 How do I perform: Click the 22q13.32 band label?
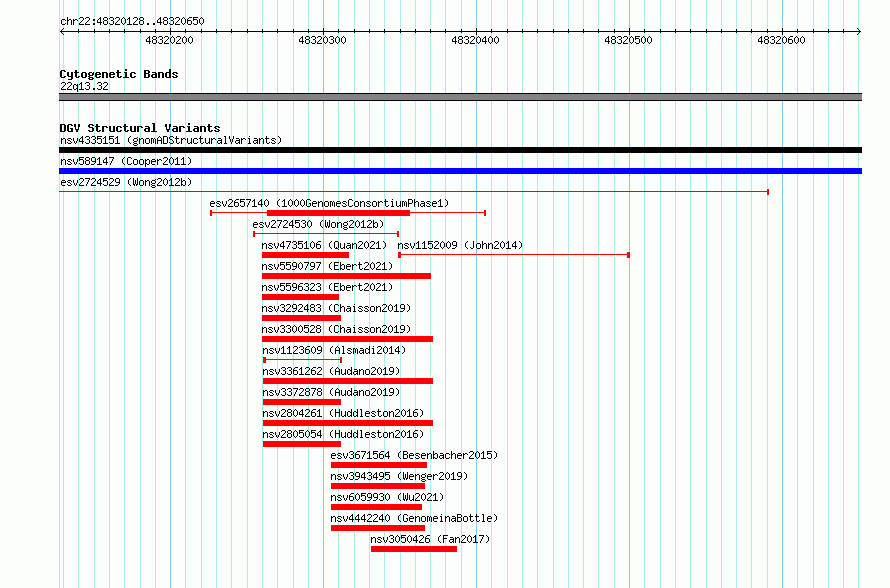tap(84, 86)
